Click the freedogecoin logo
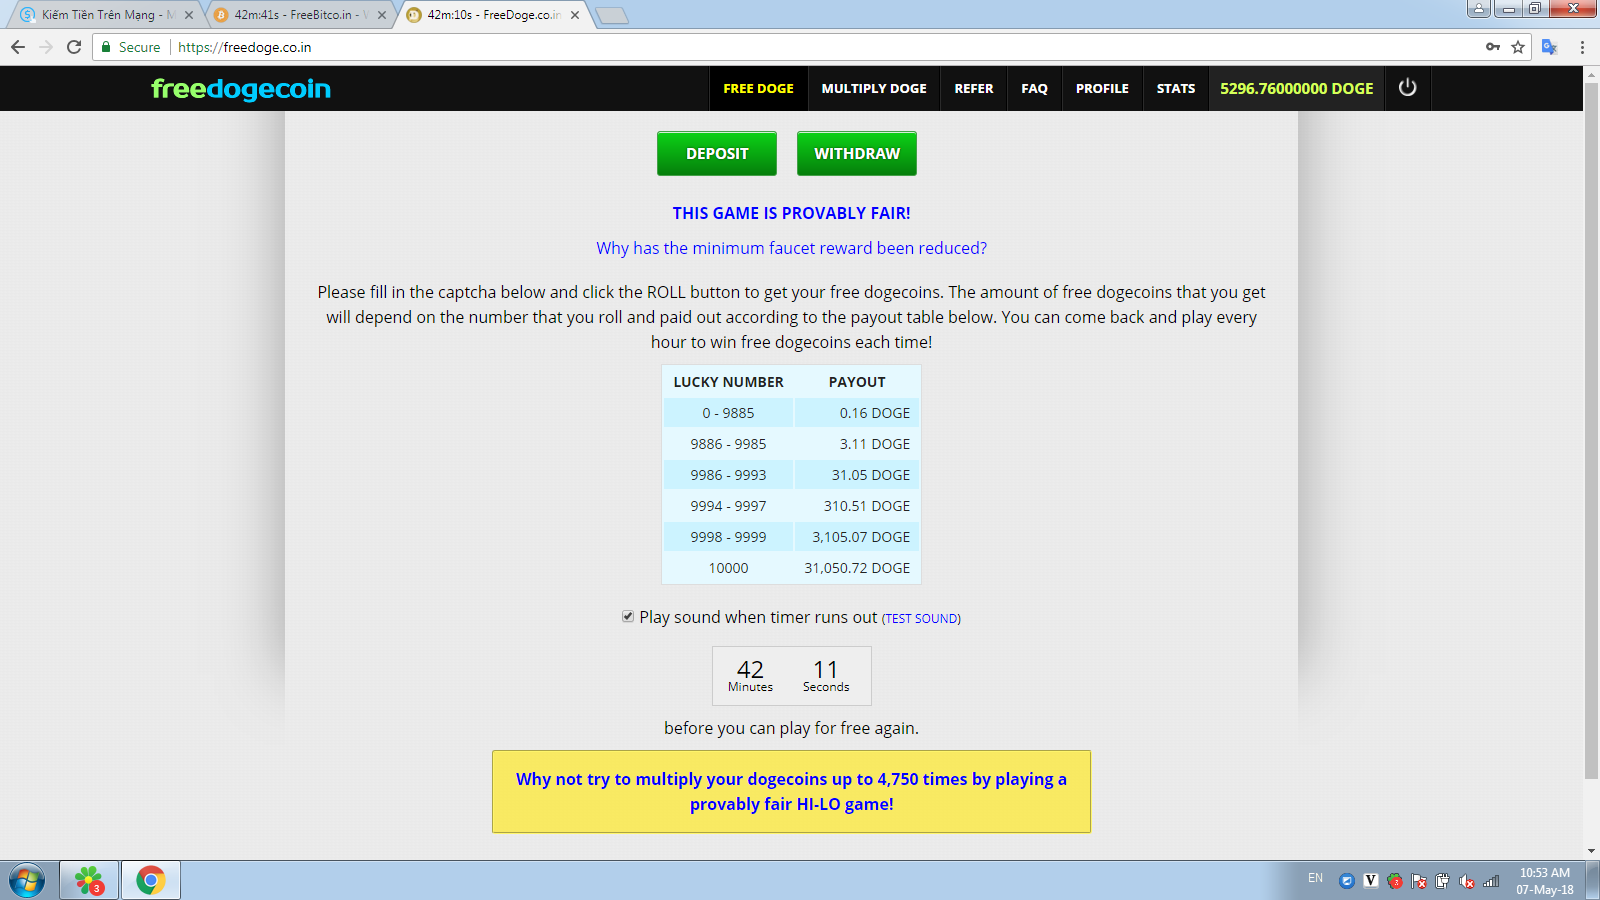Screen dimensions: 1600x900 241,89
